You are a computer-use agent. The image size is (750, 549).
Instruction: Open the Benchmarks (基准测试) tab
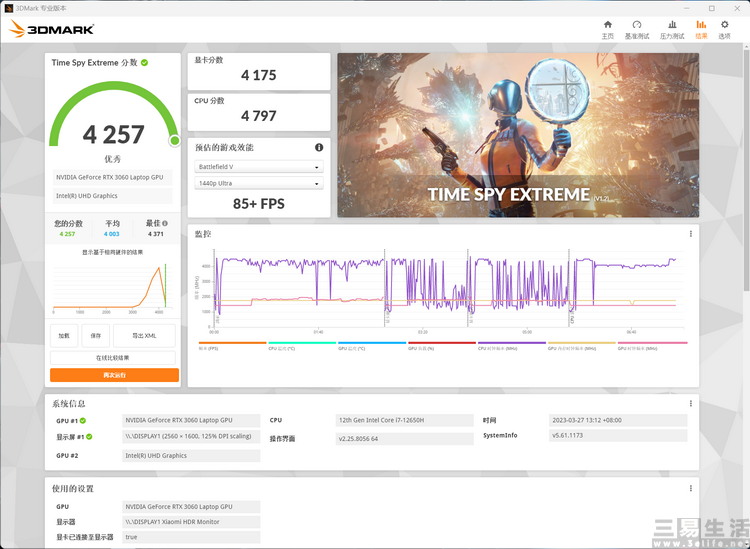(x=637, y=30)
